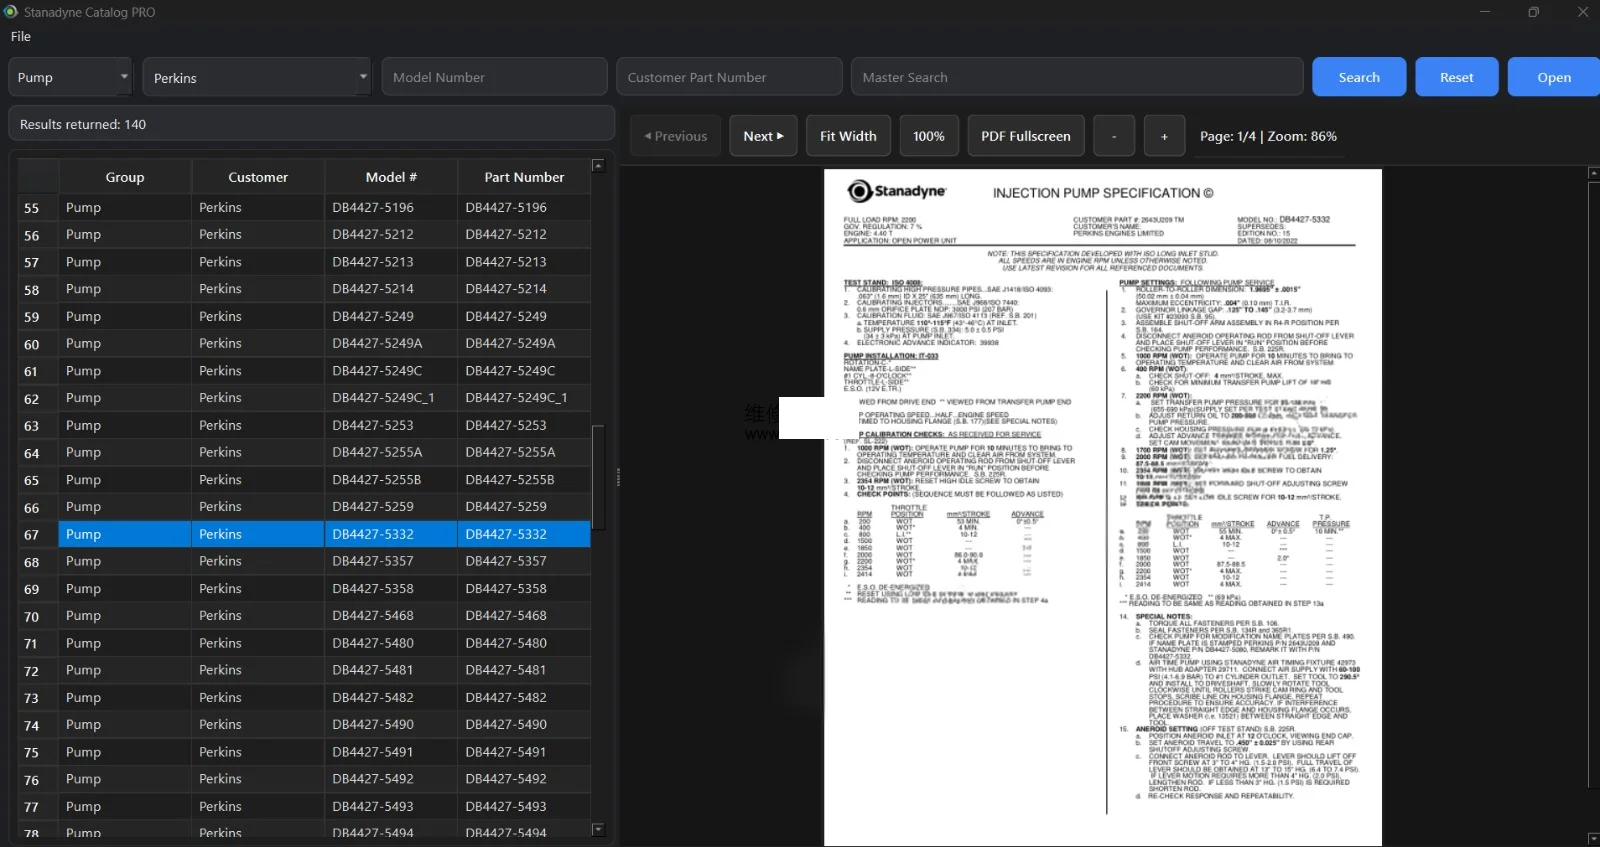Select part number DB4427-5255B
This screenshot has width=1600, height=847.
coord(524,480)
